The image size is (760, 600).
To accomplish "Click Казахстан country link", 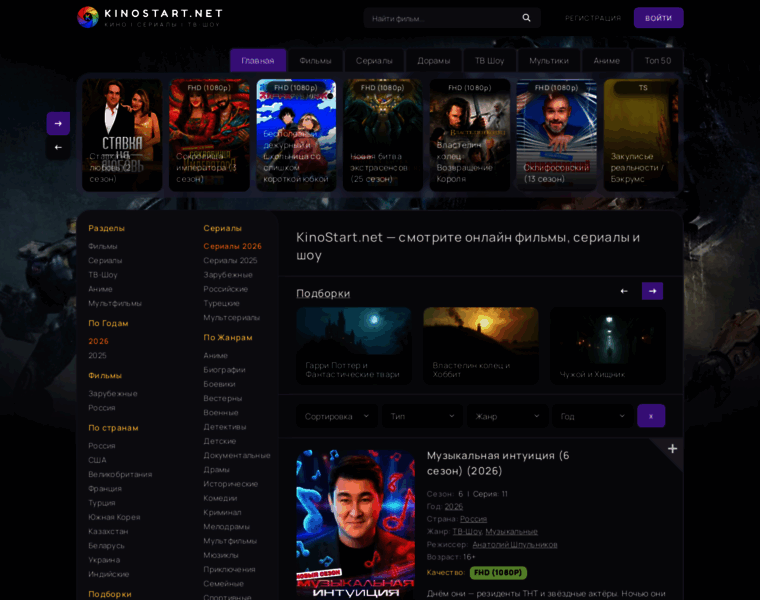I will tap(108, 531).
